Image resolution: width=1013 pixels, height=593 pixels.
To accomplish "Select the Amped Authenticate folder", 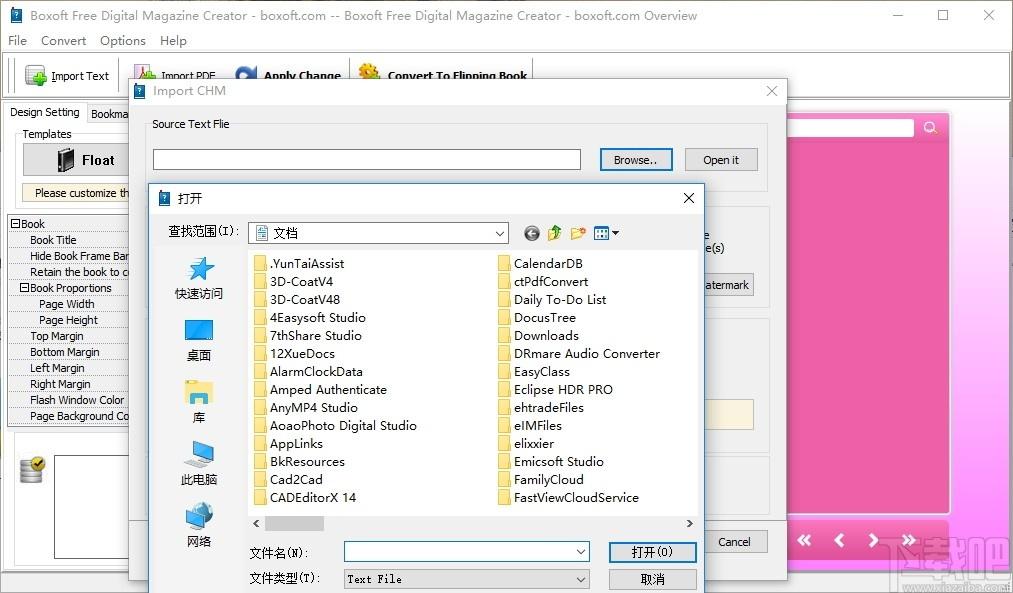I will (x=320, y=390).
